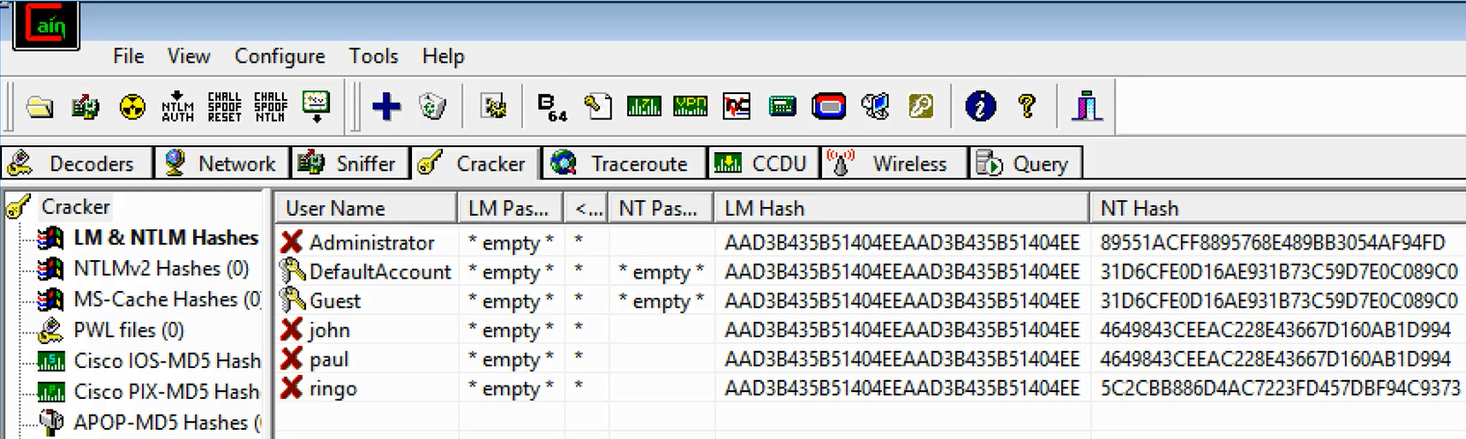Click the yellow question mark Help icon

pyautogui.click(x=1026, y=106)
